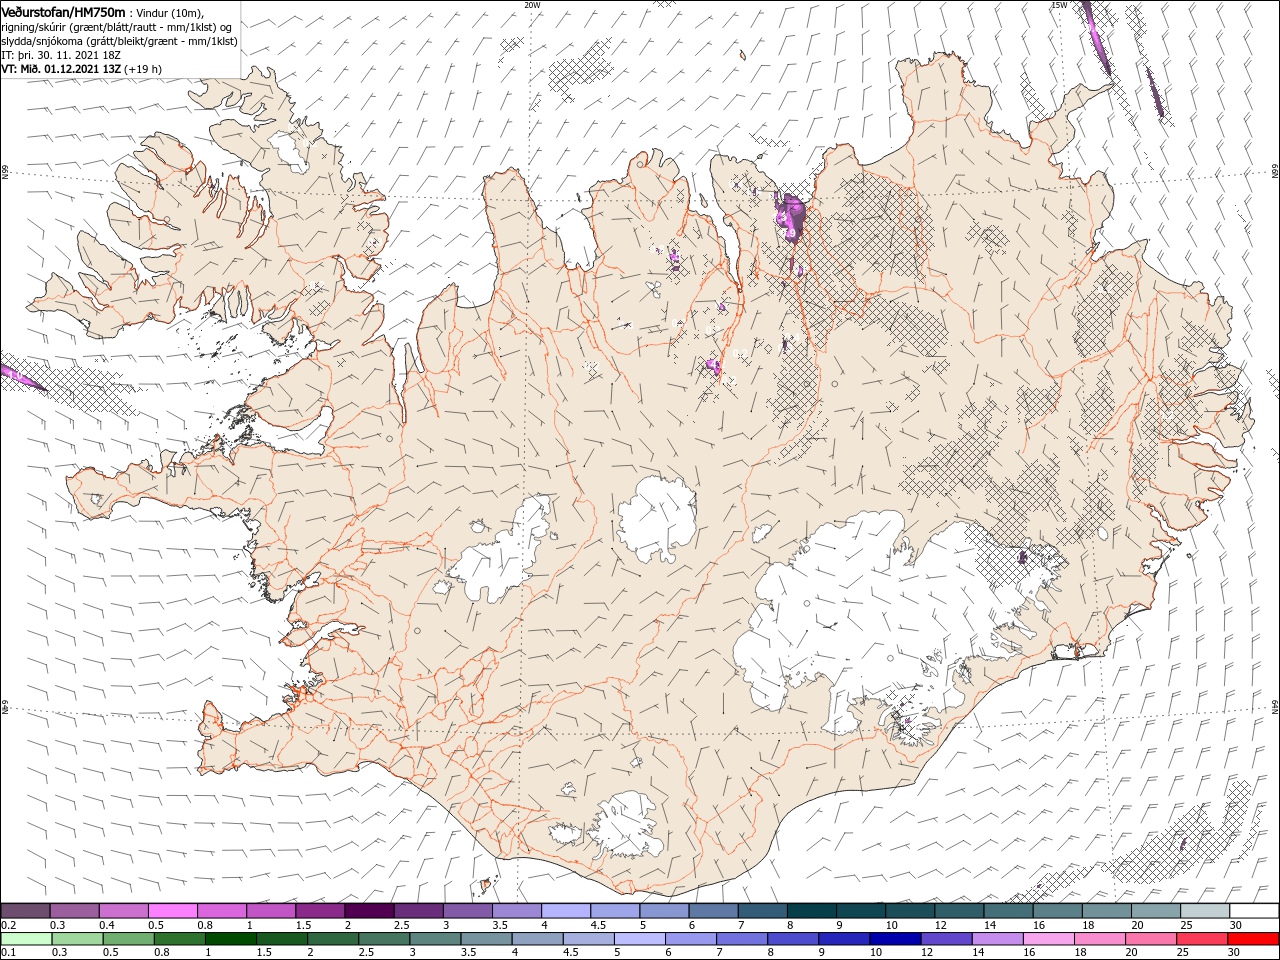Pick the 12 violet swatch in bottom legend
This screenshot has height=960, width=1280.
[946, 939]
